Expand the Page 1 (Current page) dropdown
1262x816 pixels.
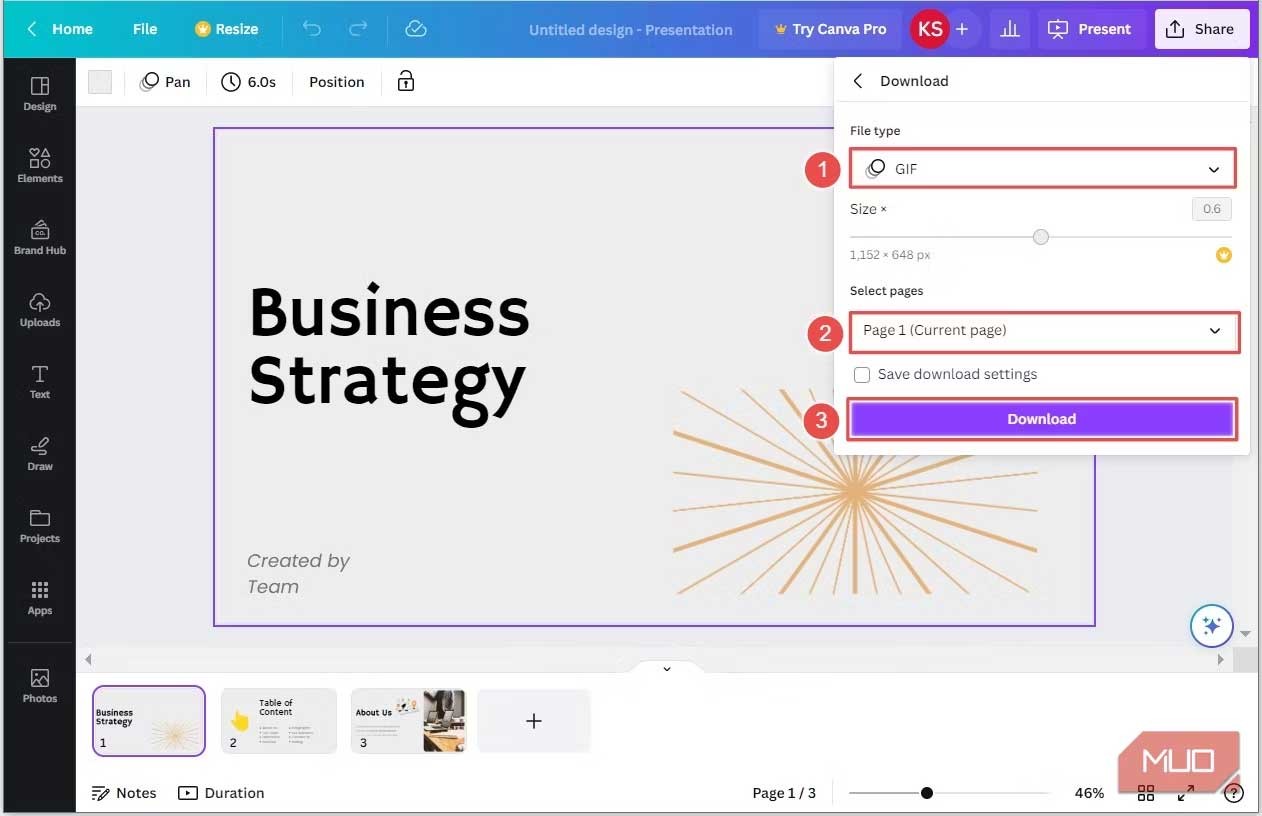[1044, 331]
